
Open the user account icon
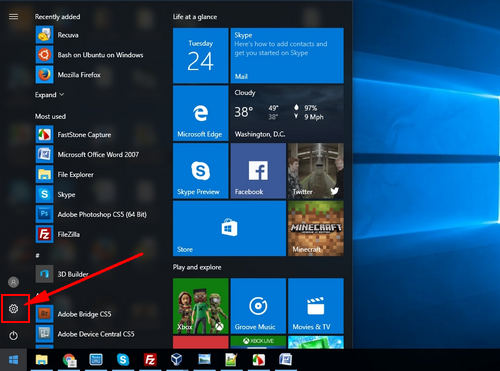(14, 282)
